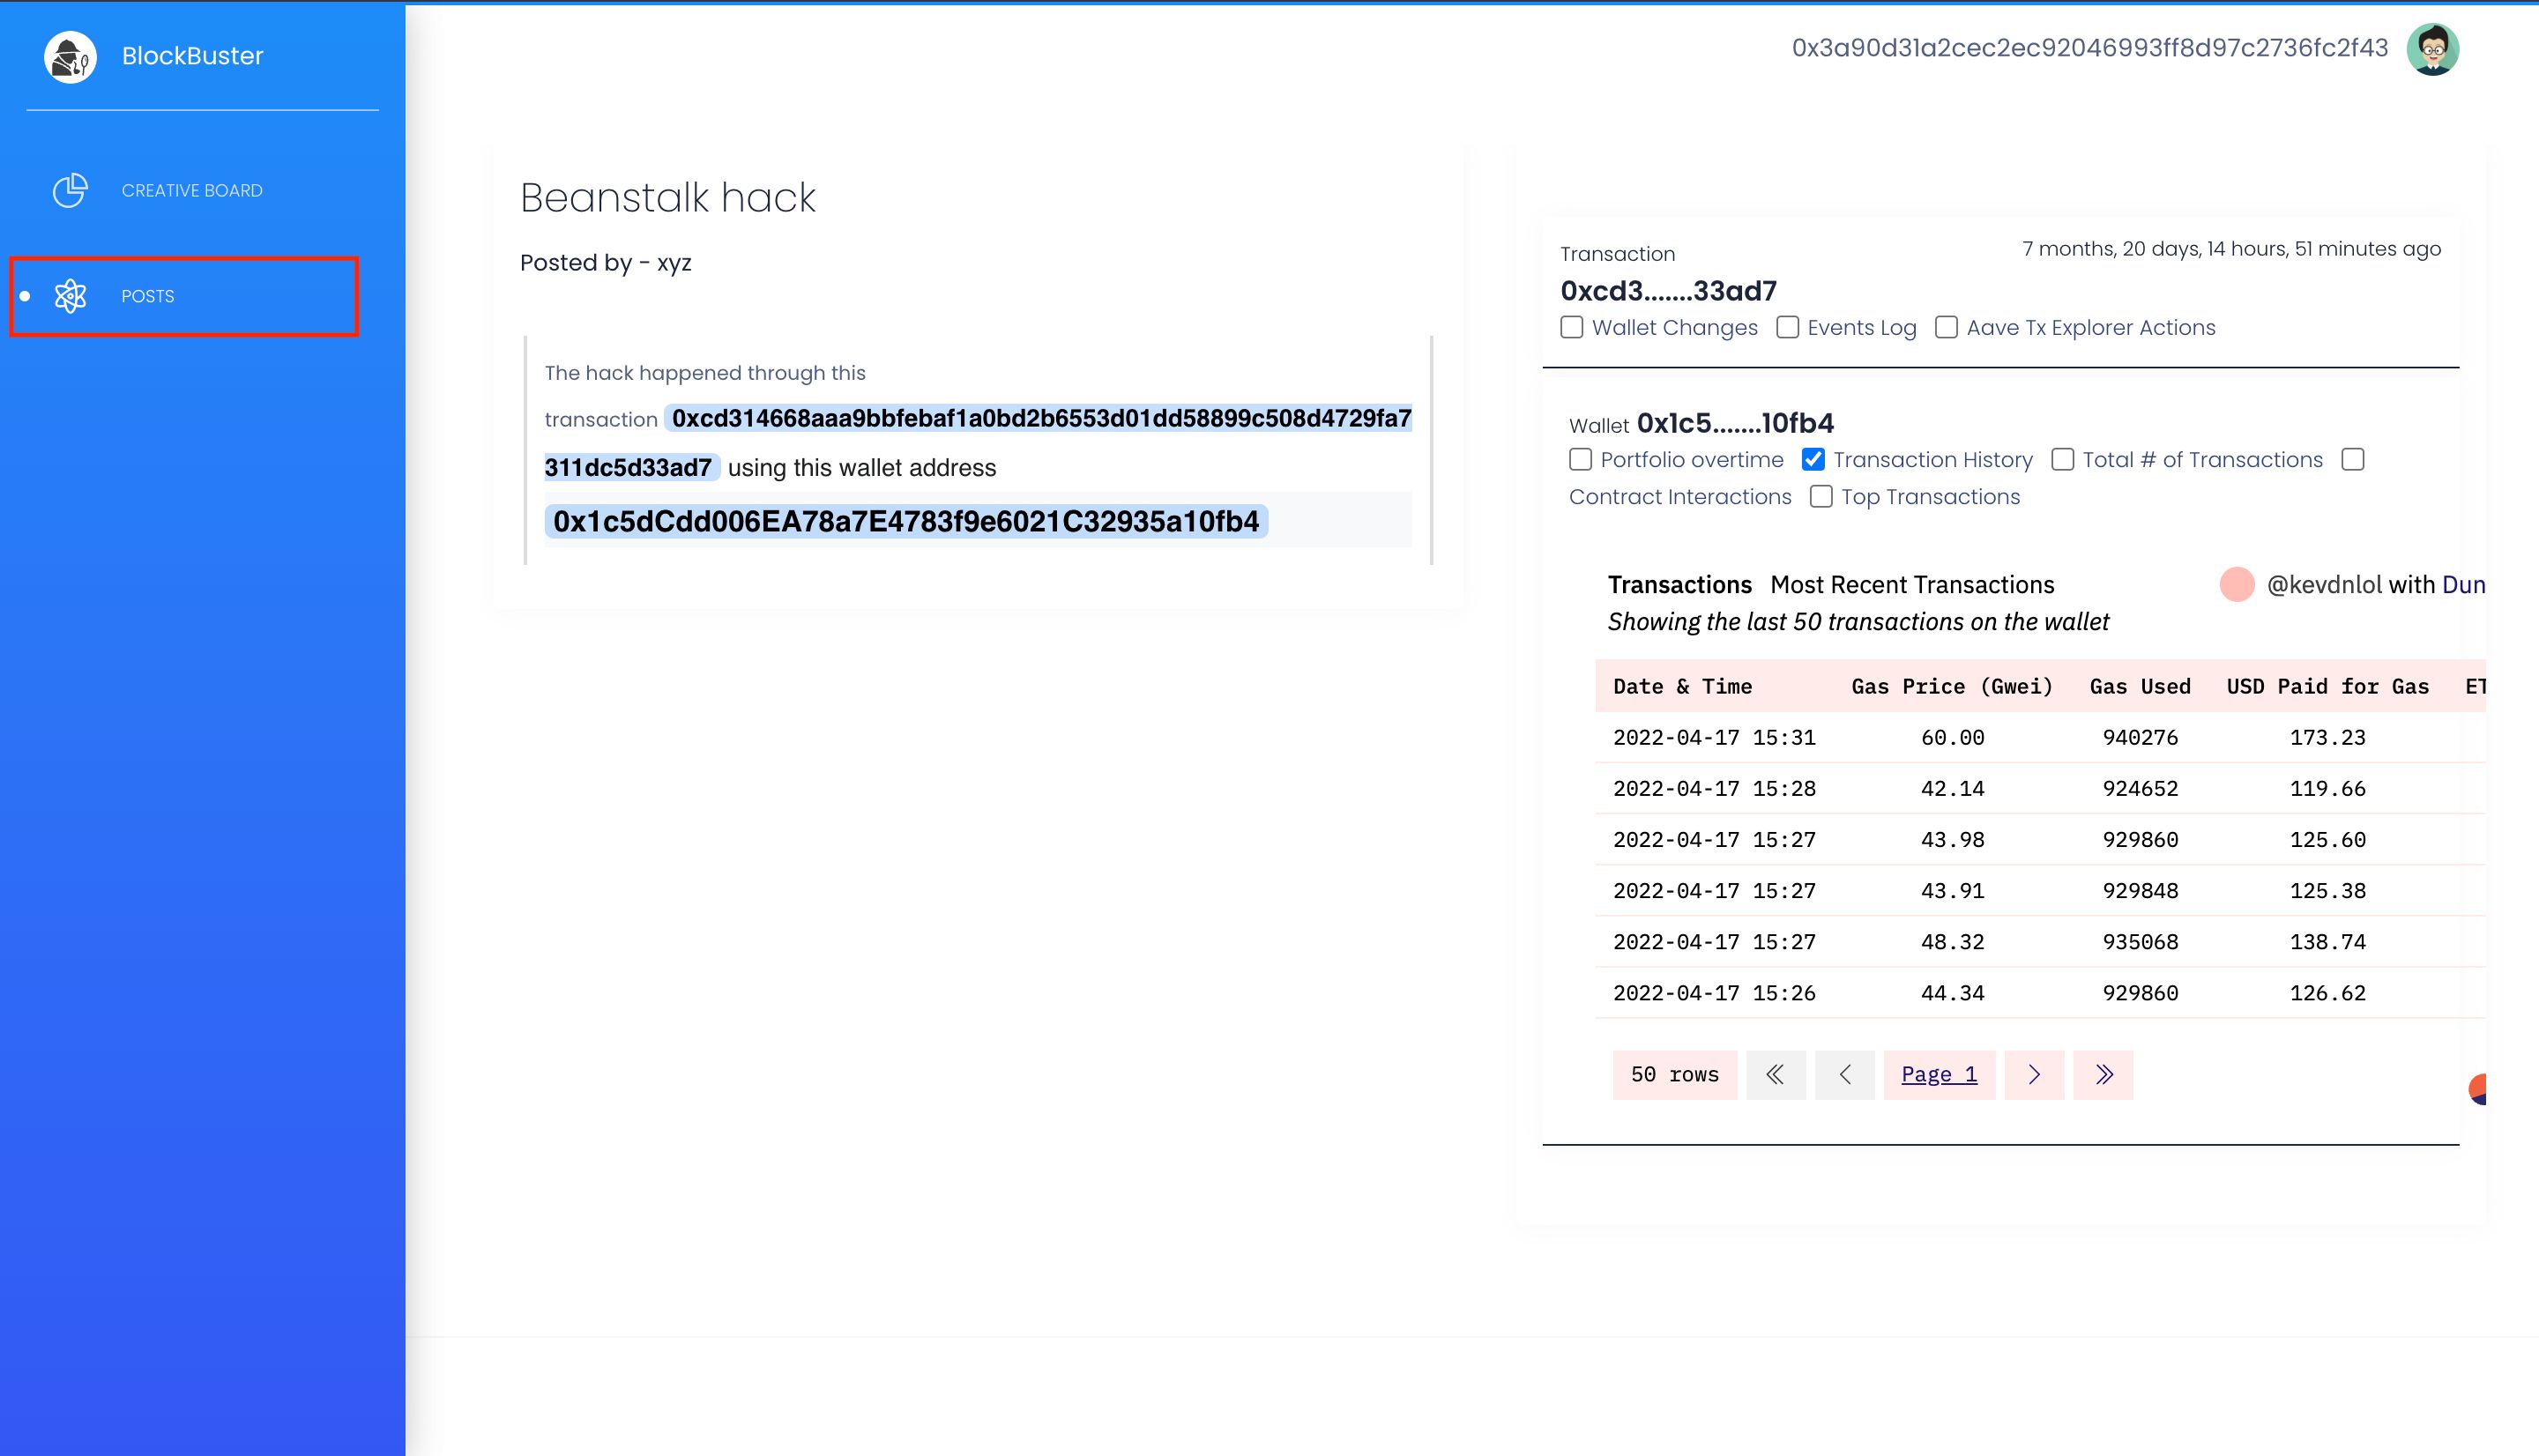Viewport: 2539px width, 1456px height.
Task: Open the Dune link next to @kevdnlol
Action: [2464, 585]
